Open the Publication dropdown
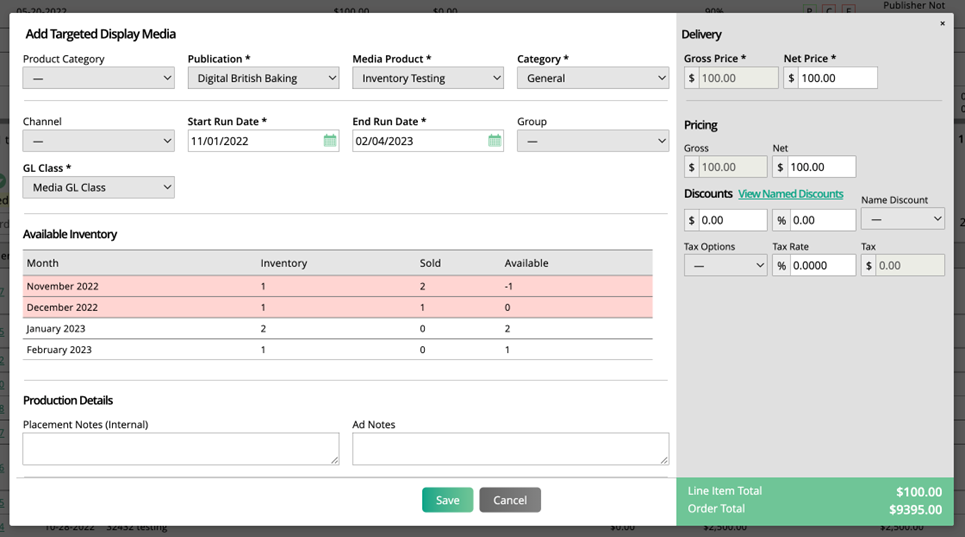This screenshot has width=965, height=537. pos(263,78)
